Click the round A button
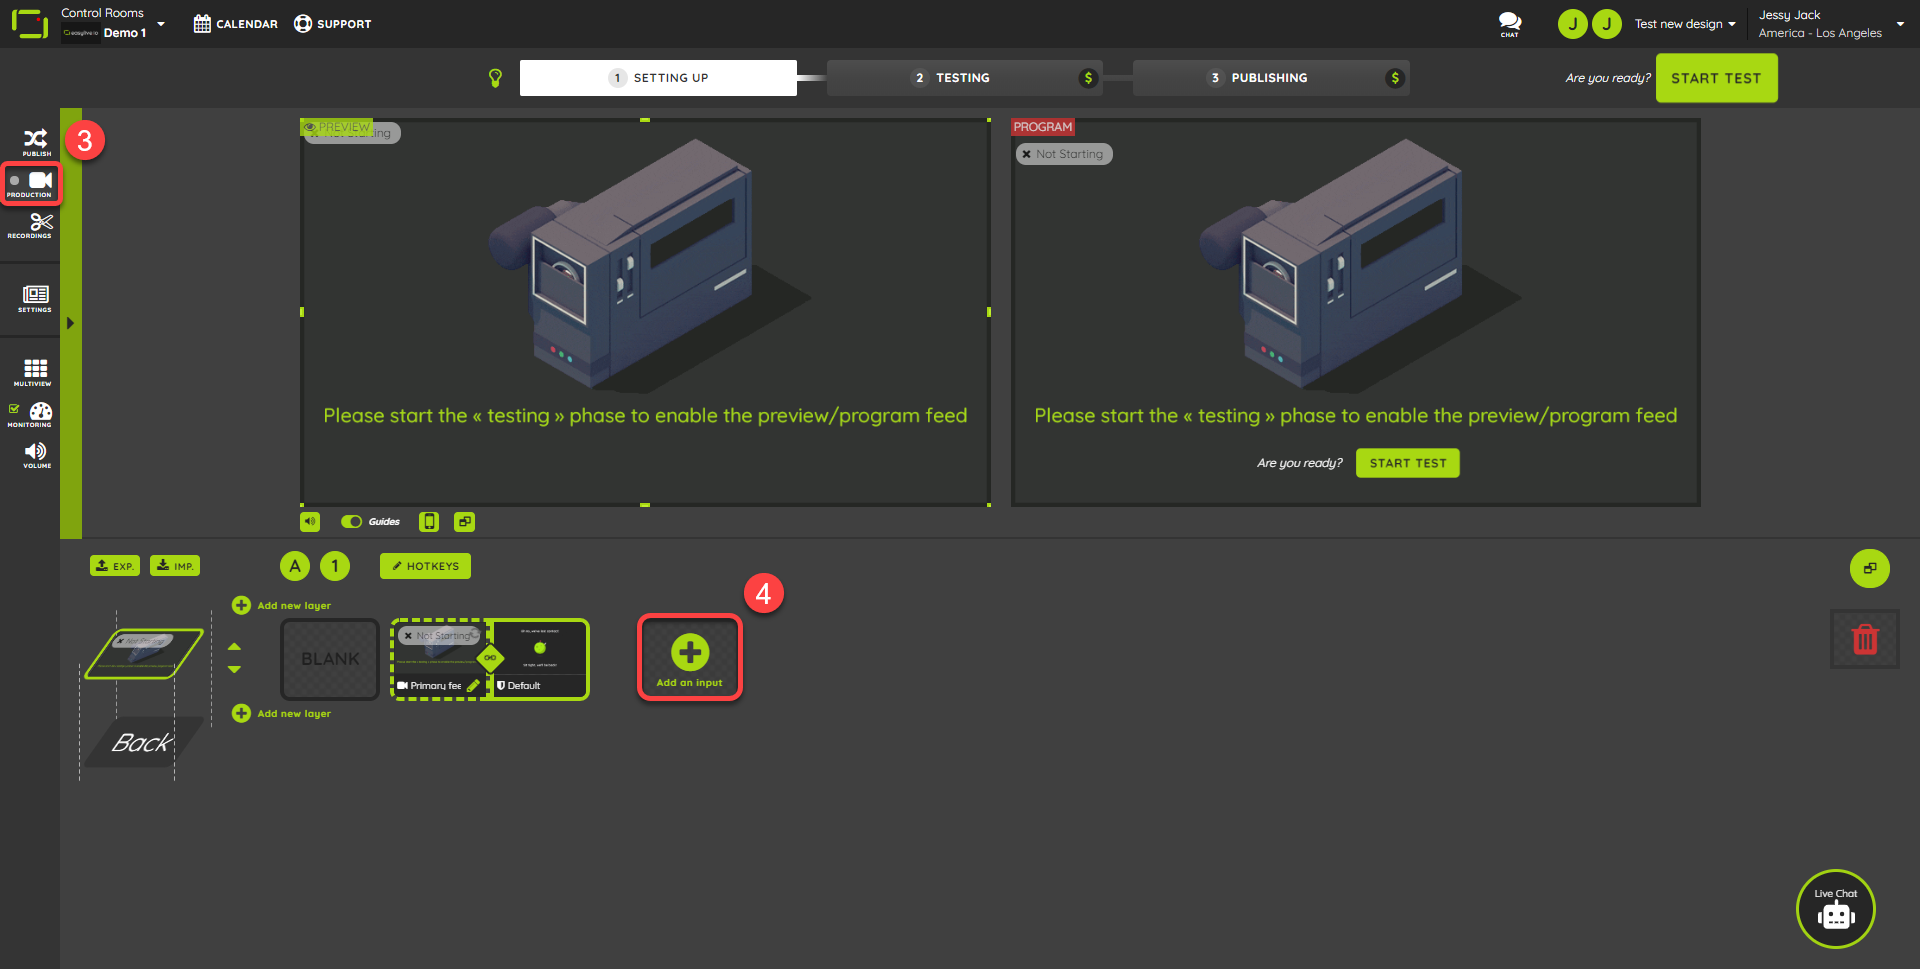Screen dimensions: 1920x969 295,566
